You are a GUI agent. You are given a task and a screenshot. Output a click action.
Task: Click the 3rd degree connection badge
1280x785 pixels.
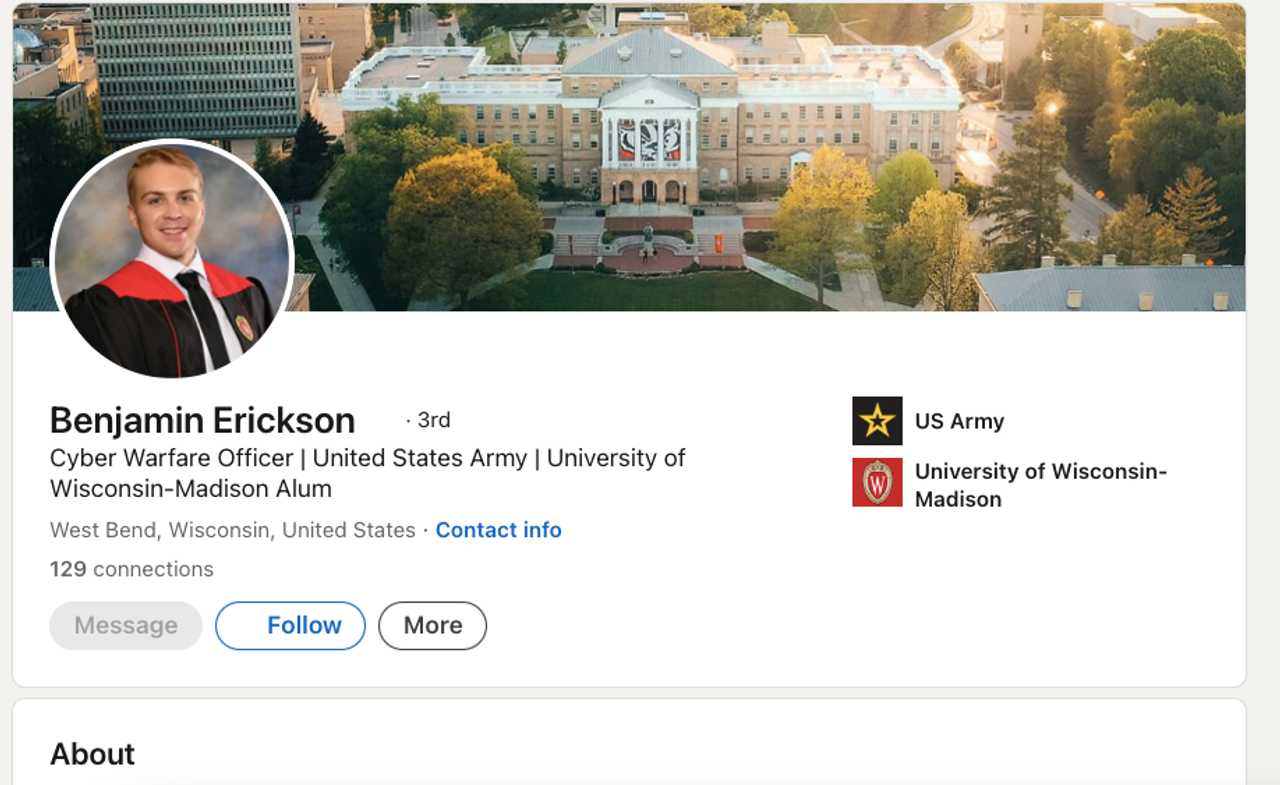click(x=430, y=420)
